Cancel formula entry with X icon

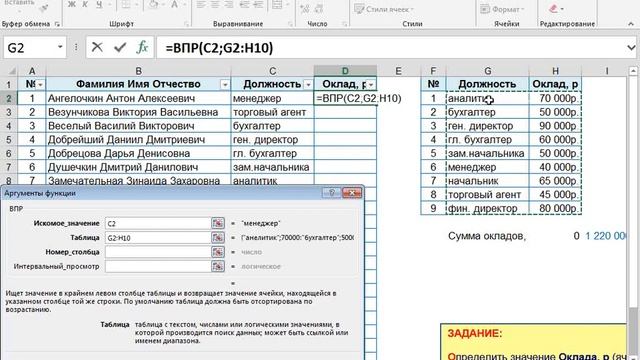point(97,47)
